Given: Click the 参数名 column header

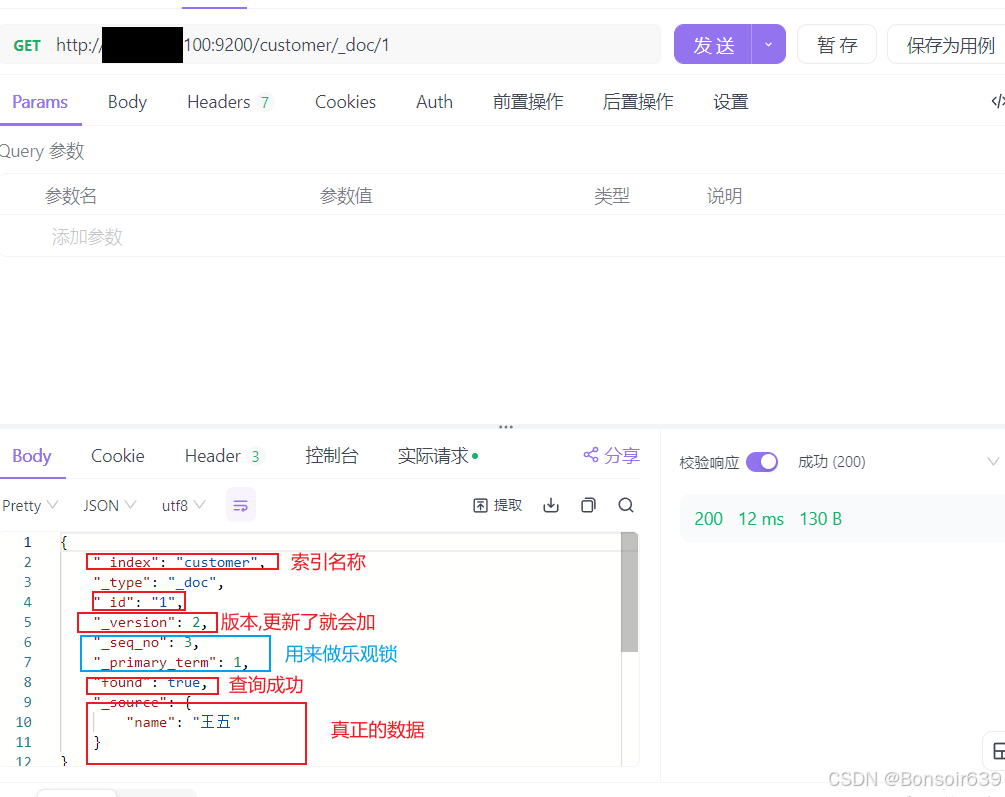Looking at the screenshot, I should 71,196.
